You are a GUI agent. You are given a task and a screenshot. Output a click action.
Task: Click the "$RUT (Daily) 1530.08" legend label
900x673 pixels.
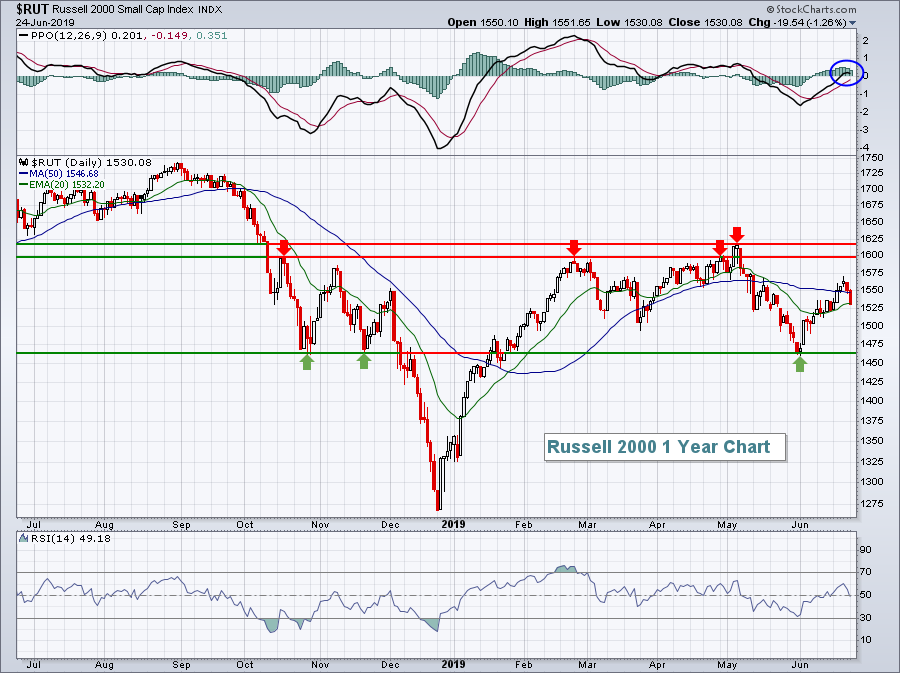point(91,162)
